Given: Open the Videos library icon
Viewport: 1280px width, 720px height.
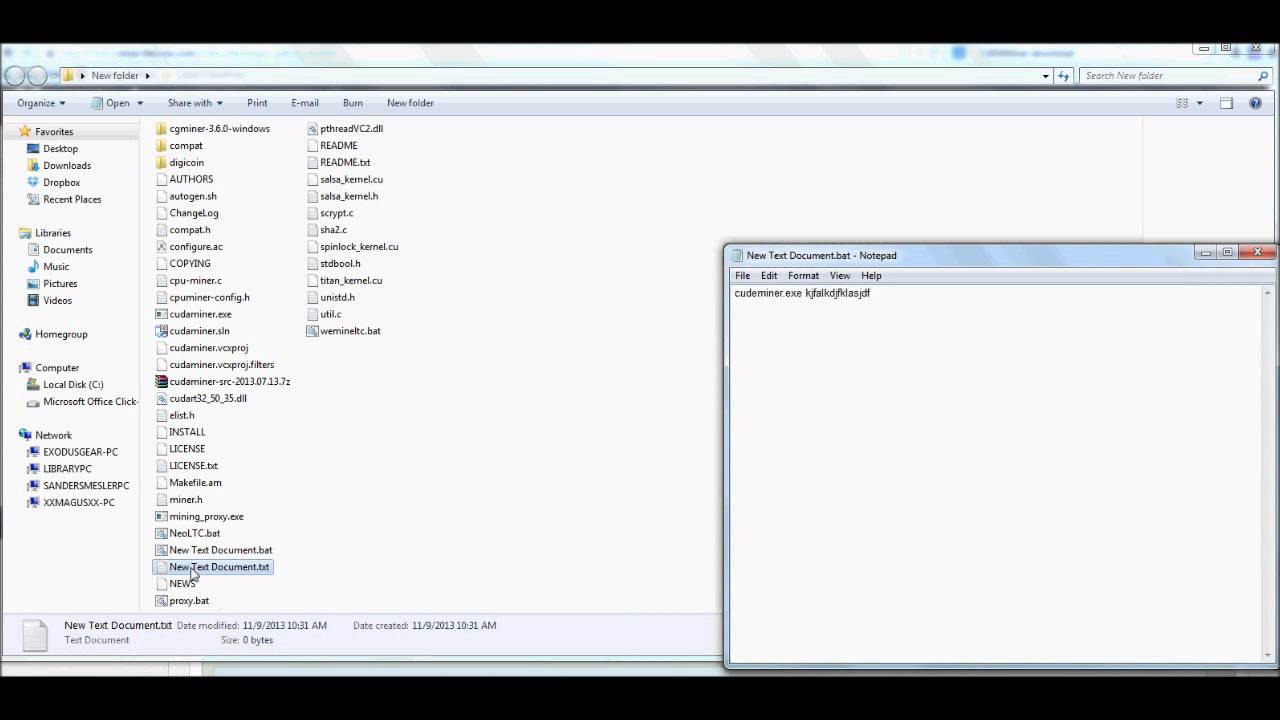Looking at the screenshot, I should (33, 301).
